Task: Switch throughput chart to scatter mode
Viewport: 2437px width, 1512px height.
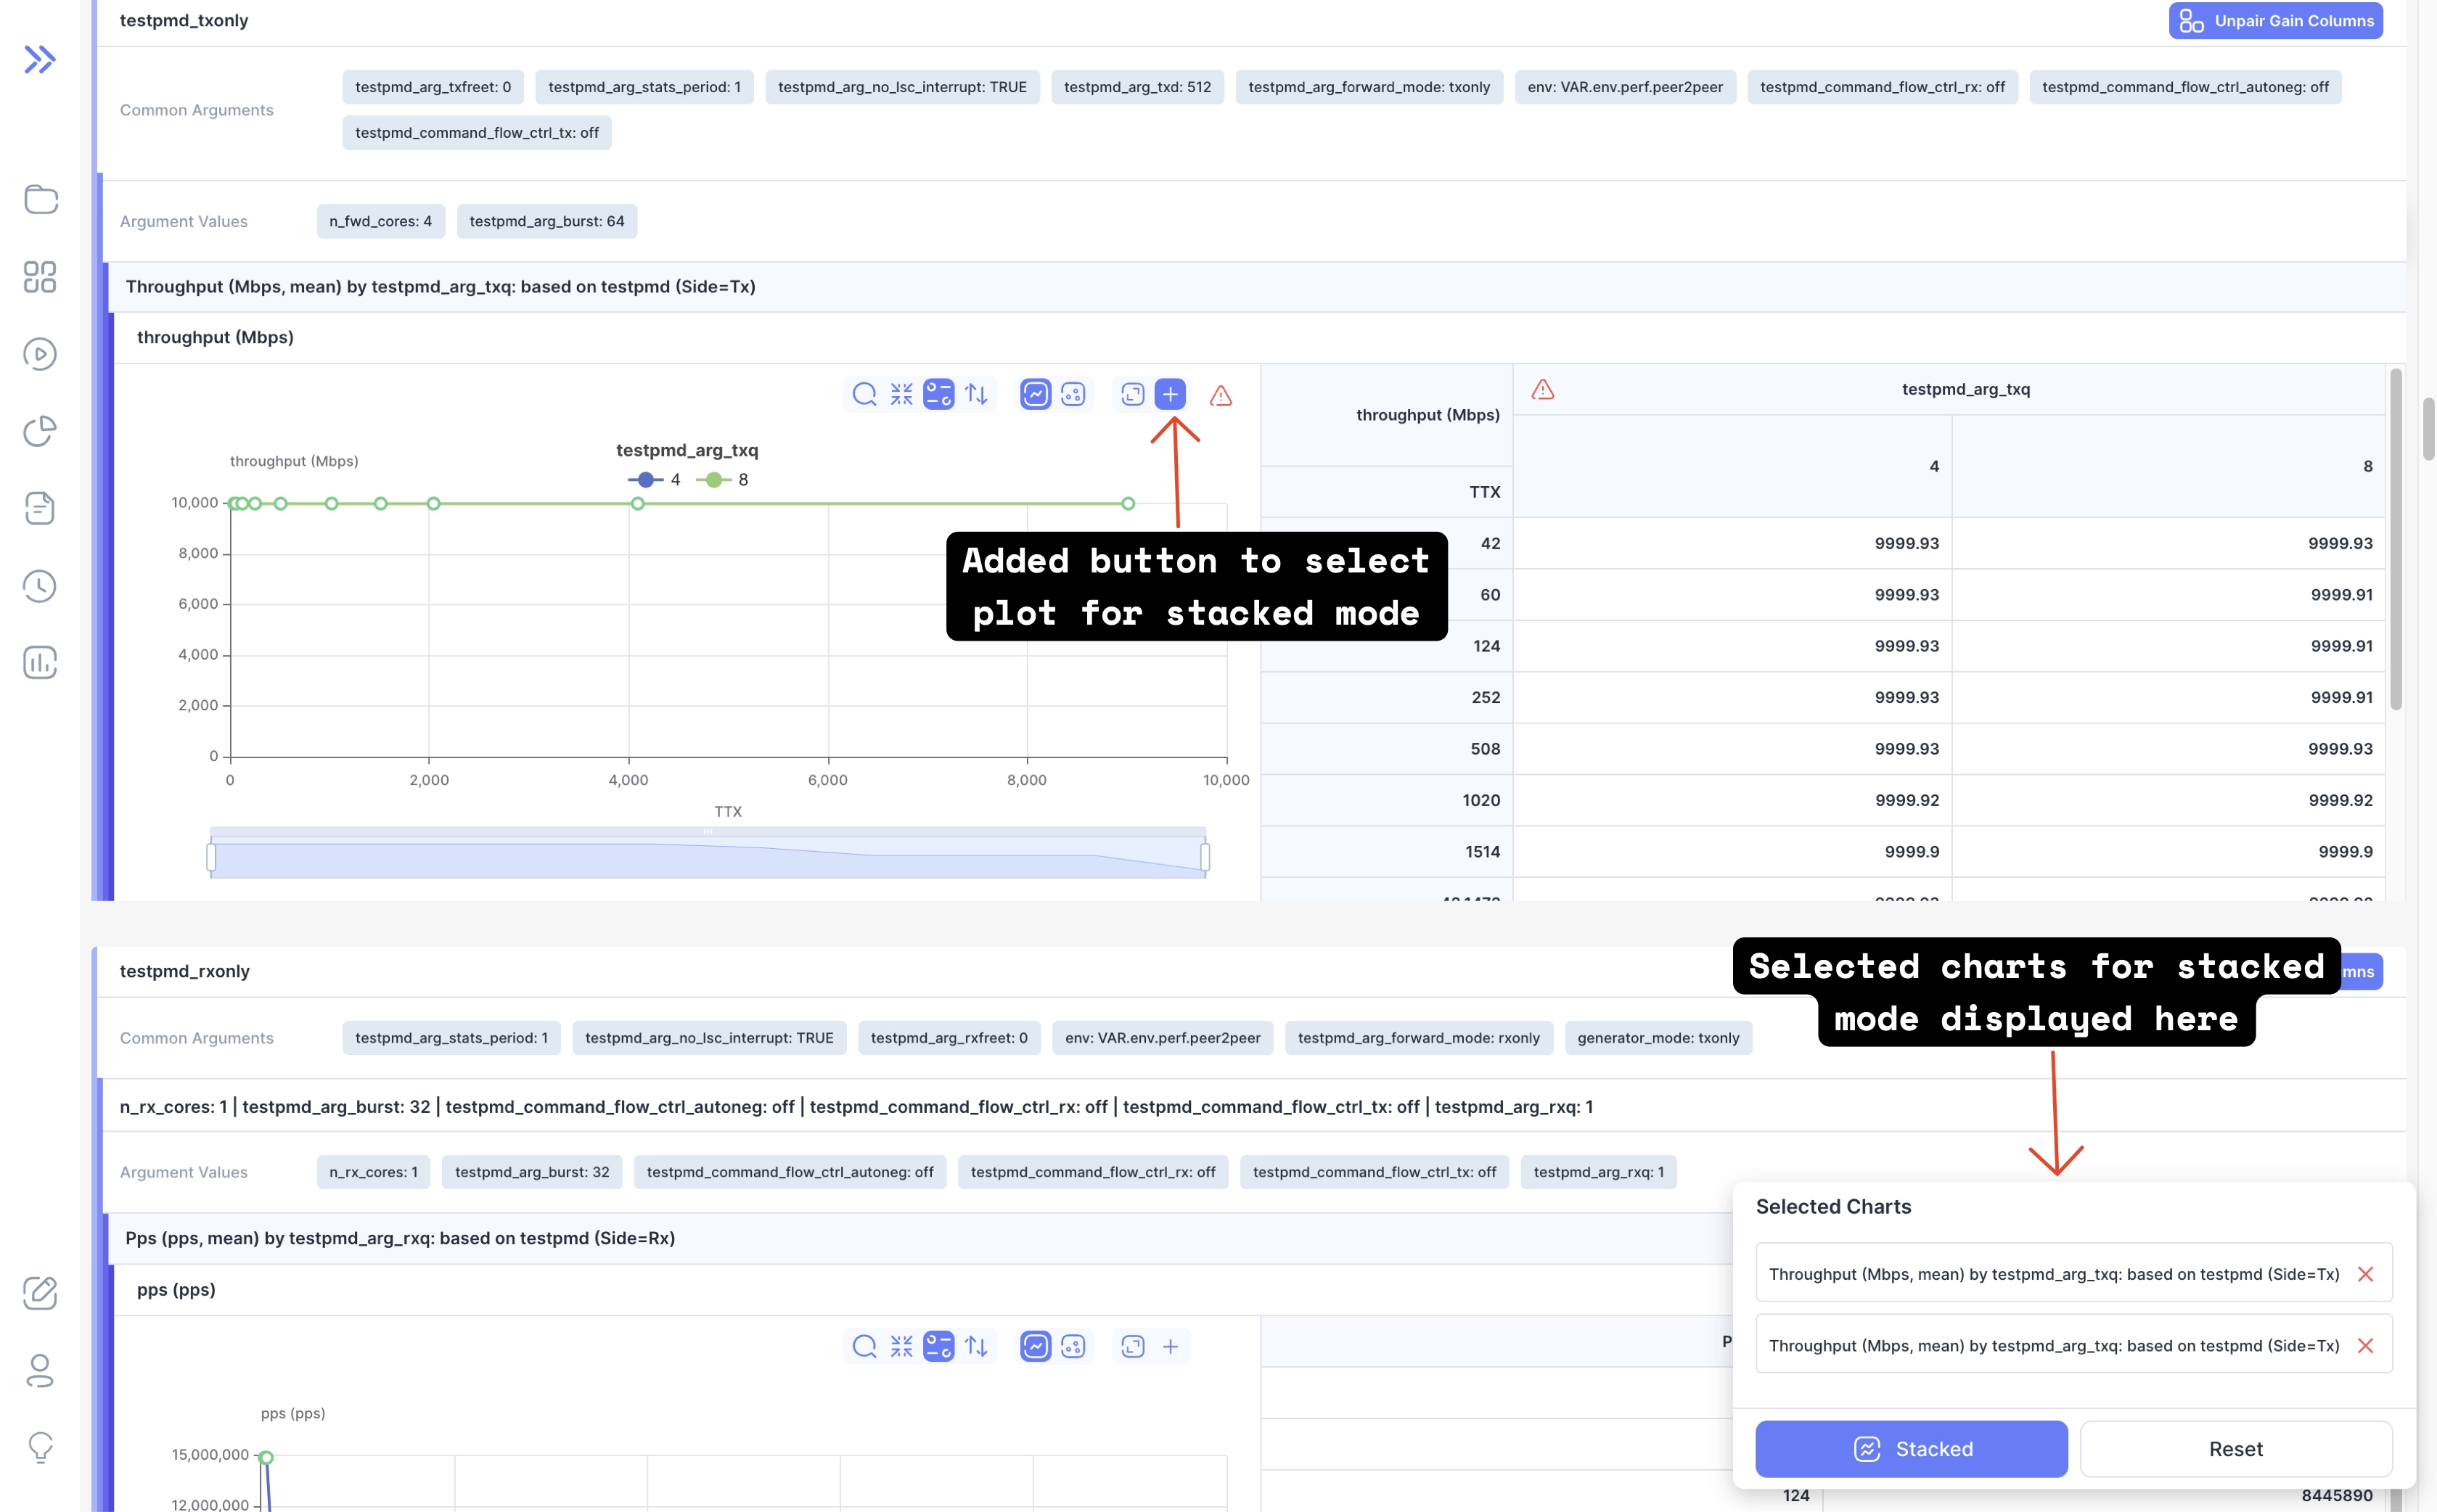Action: [x=1073, y=394]
